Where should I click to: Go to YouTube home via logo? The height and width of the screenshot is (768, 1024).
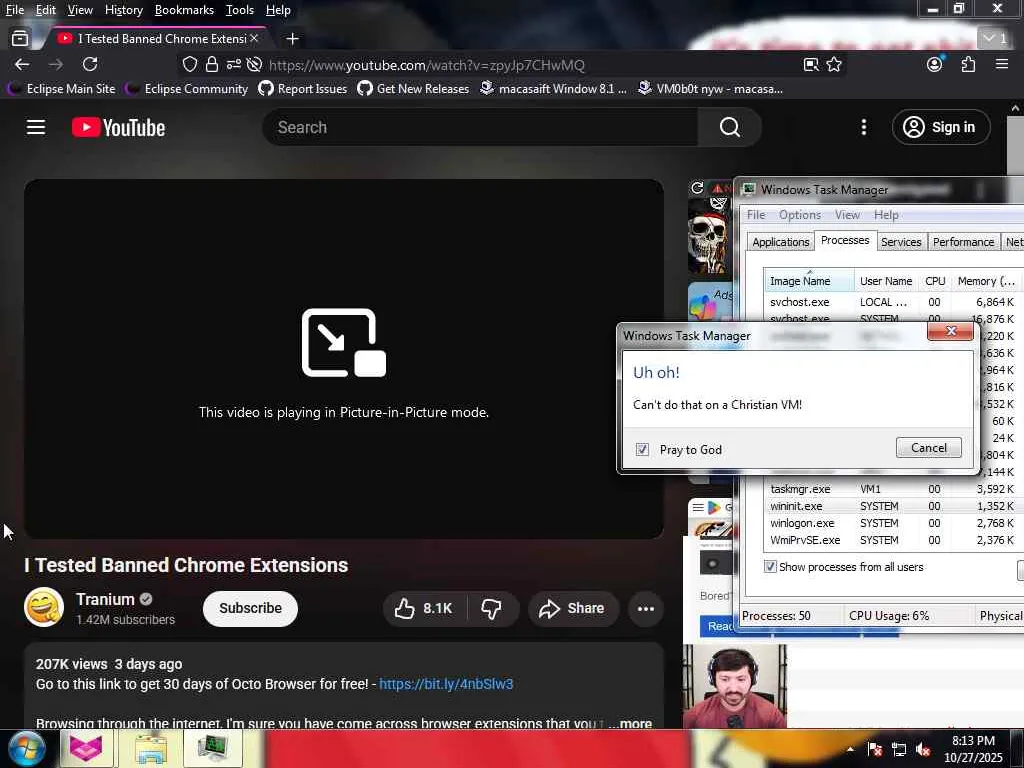point(118,127)
